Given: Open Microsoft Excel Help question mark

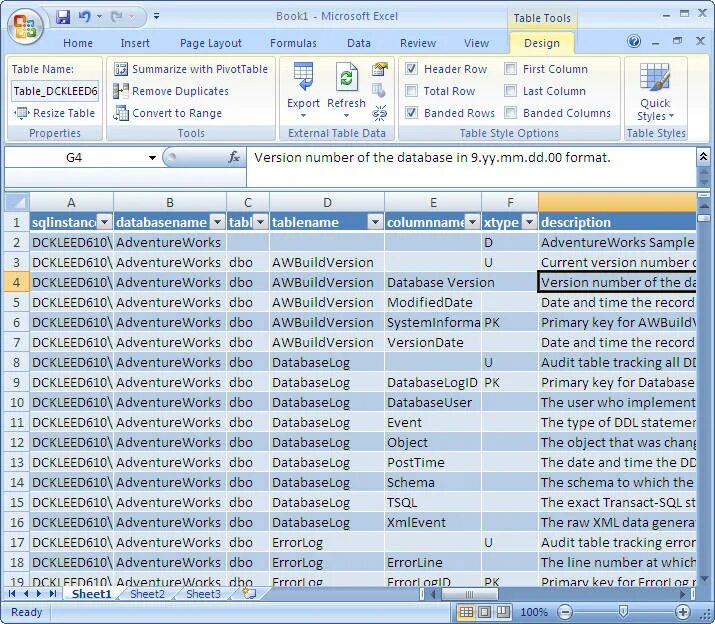Looking at the screenshot, I should (x=634, y=42).
